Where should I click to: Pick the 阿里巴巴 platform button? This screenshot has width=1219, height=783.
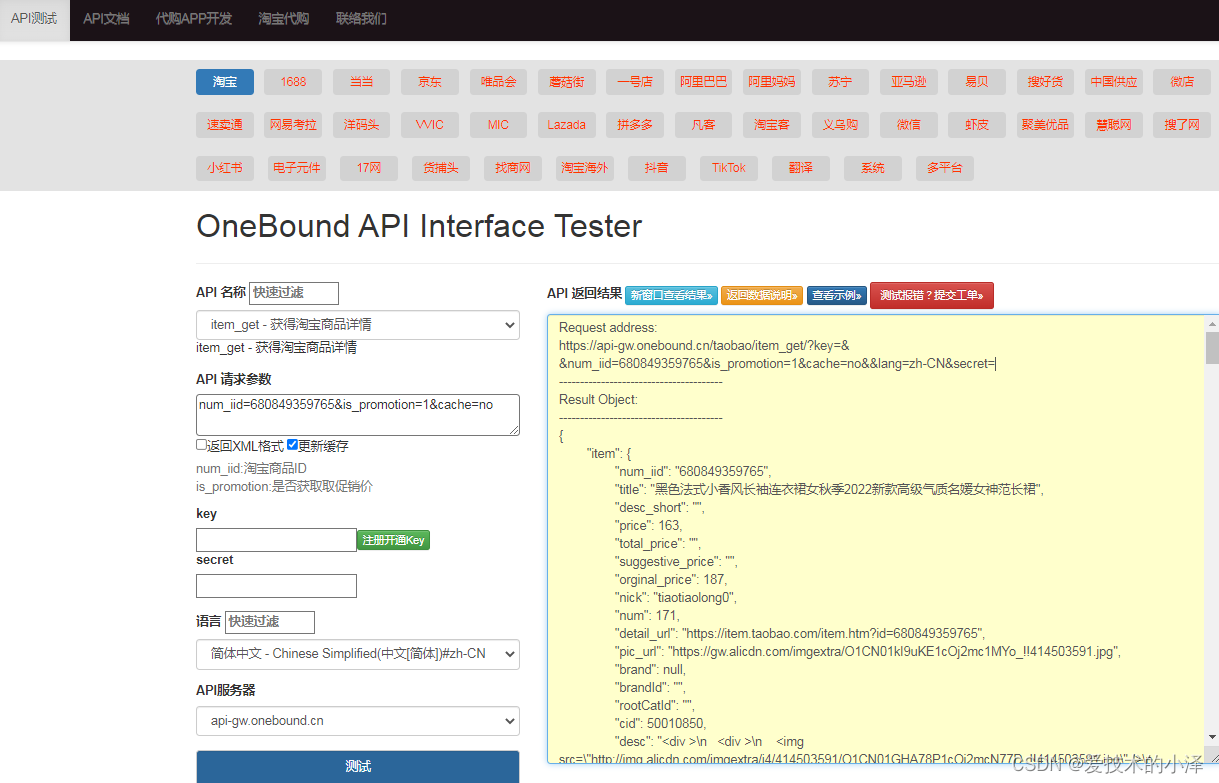point(704,82)
